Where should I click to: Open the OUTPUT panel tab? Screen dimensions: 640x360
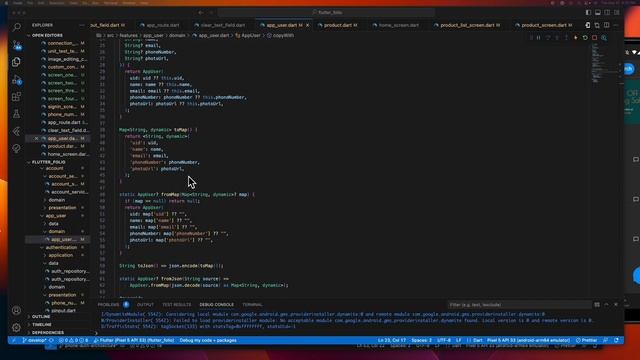click(145, 304)
